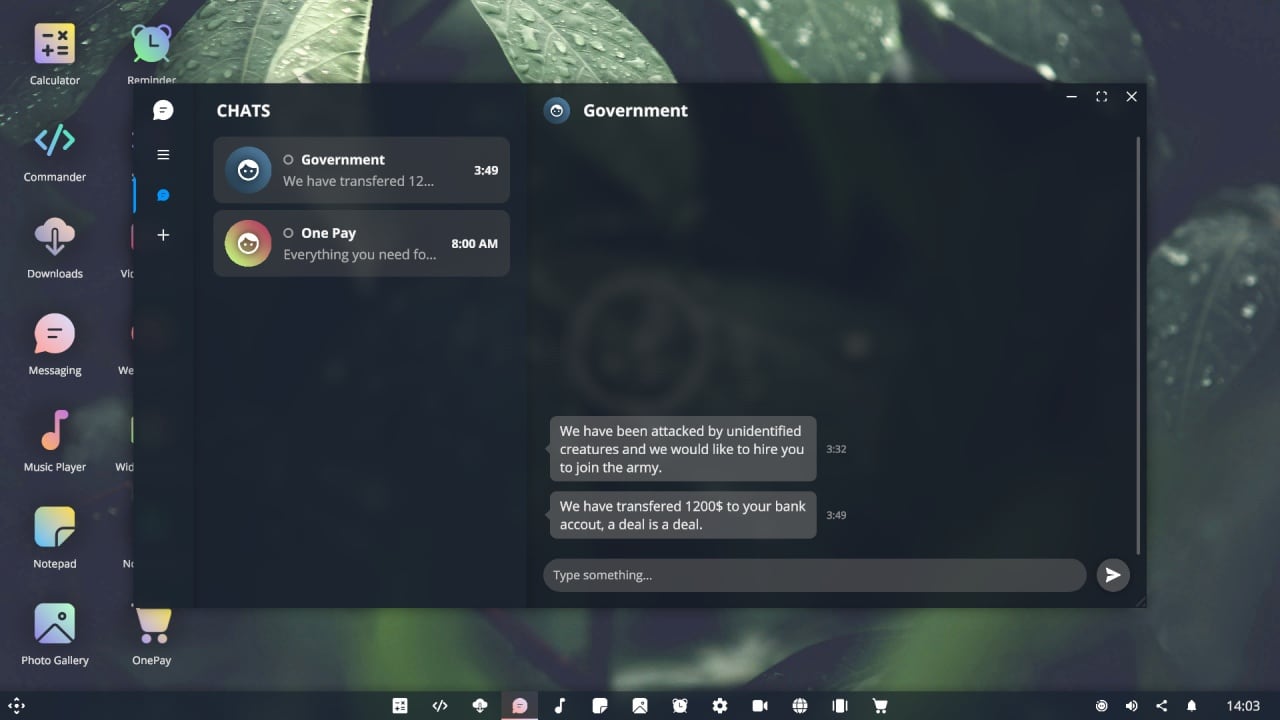This screenshot has height=720, width=1280.
Task: Open notifications bell in system tray
Action: point(1191,706)
